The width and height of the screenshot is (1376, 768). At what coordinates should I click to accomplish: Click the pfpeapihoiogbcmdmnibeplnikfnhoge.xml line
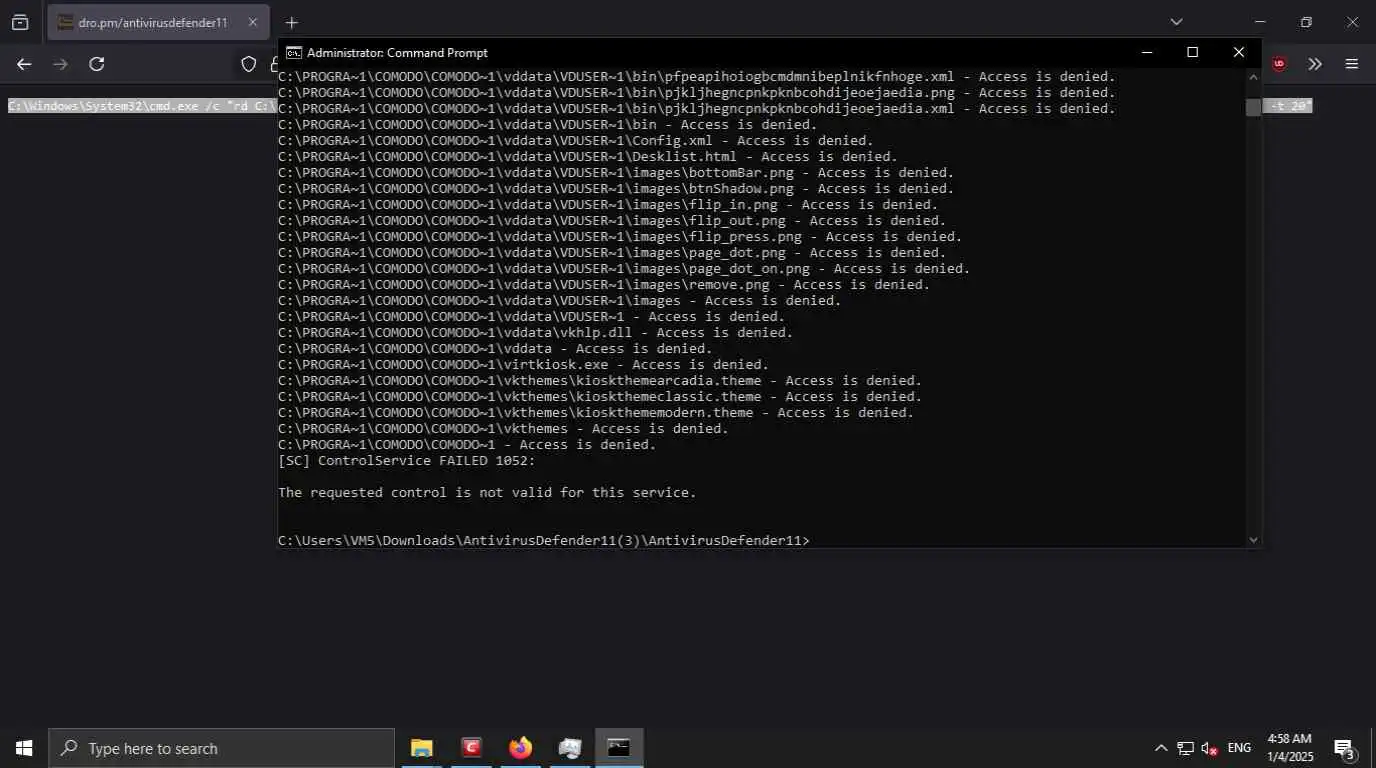(x=697, y=77)
